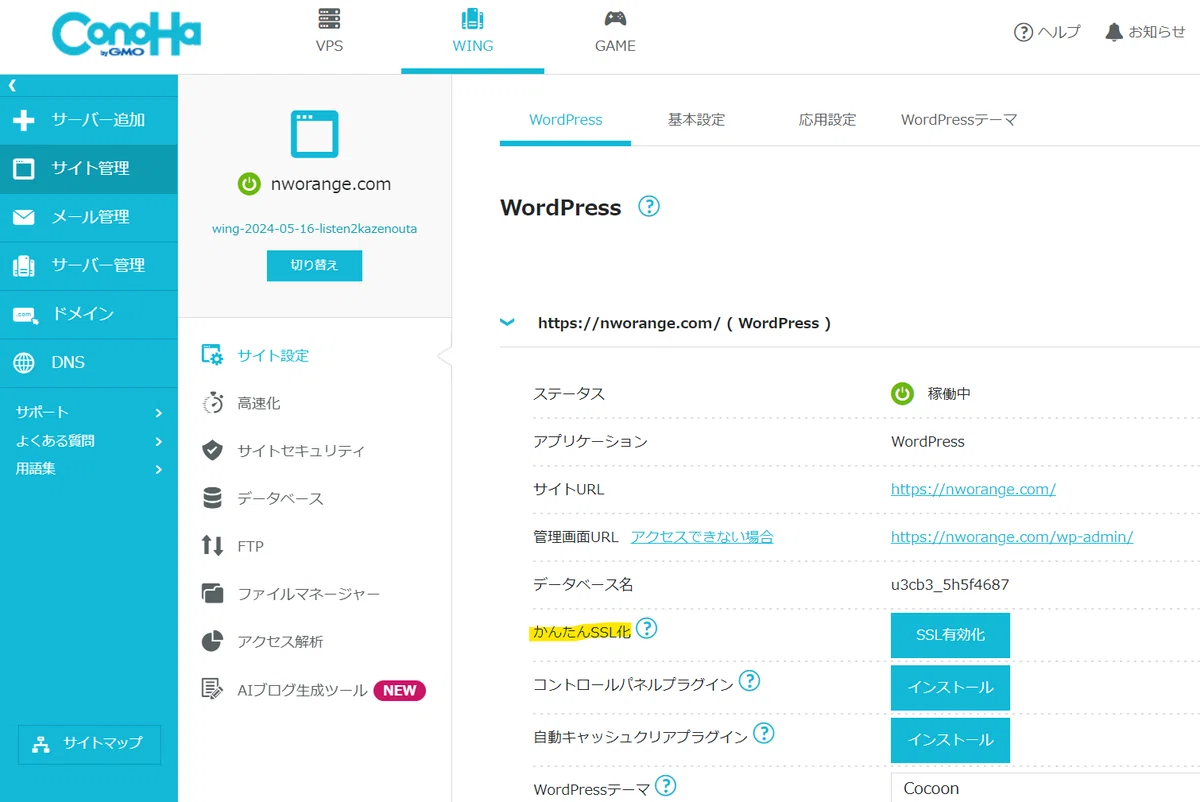Install the 自動キャッシュクリアプラグイン
The width and height of the screenshot is (1200, 802).
(x=950, y=740)
